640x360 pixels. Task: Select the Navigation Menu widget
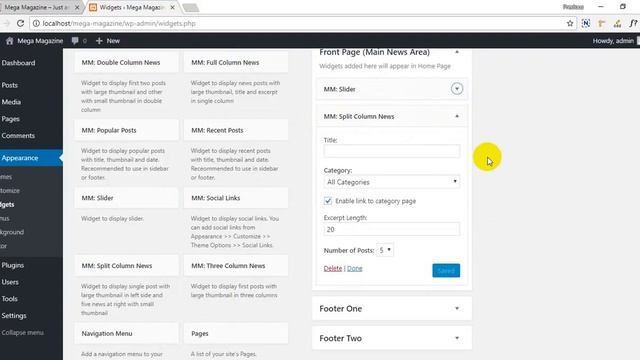tap(127, 333)
